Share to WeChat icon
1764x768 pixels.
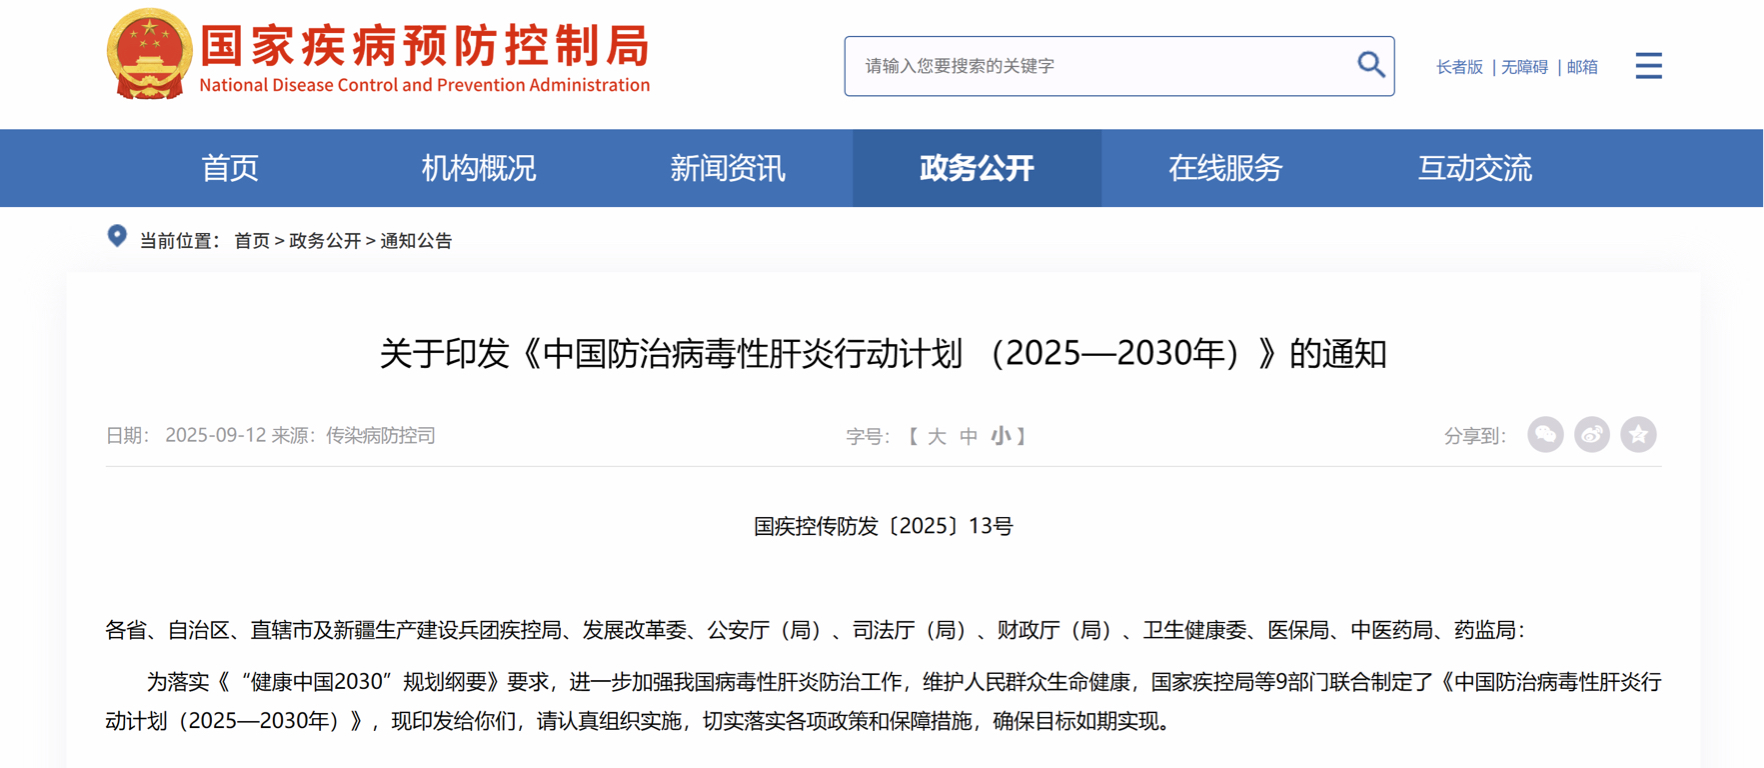1545,435
